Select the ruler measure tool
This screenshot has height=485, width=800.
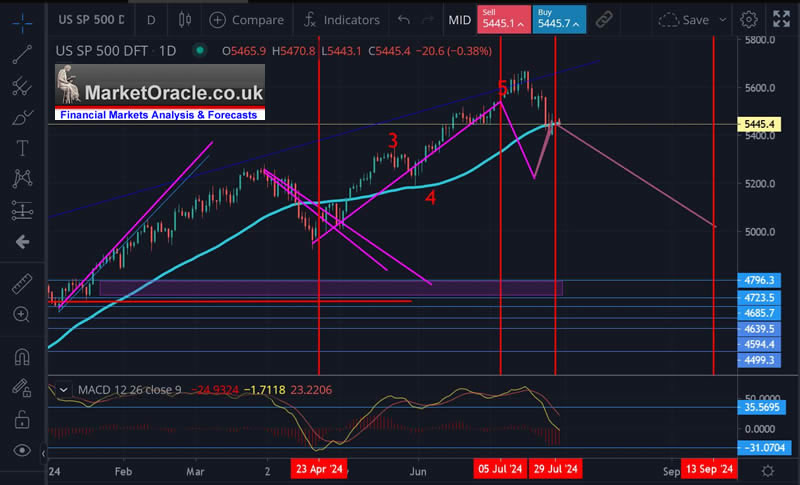22,284
